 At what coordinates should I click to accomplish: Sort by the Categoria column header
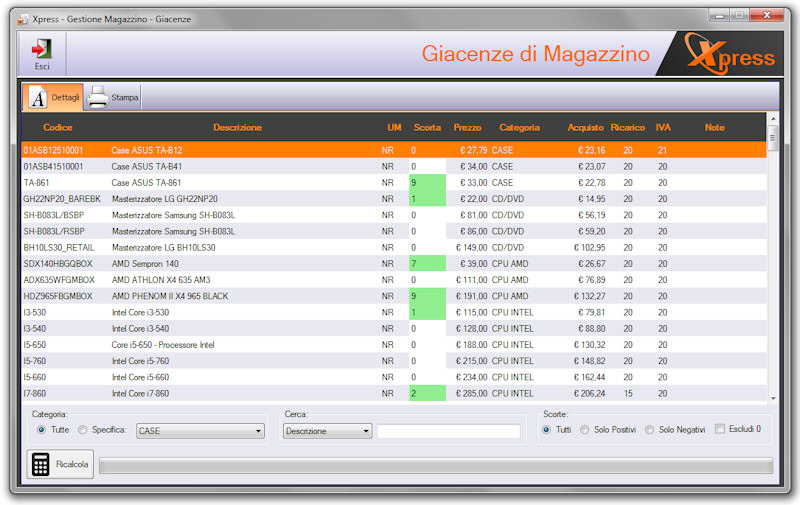click(x=519, y=128)
